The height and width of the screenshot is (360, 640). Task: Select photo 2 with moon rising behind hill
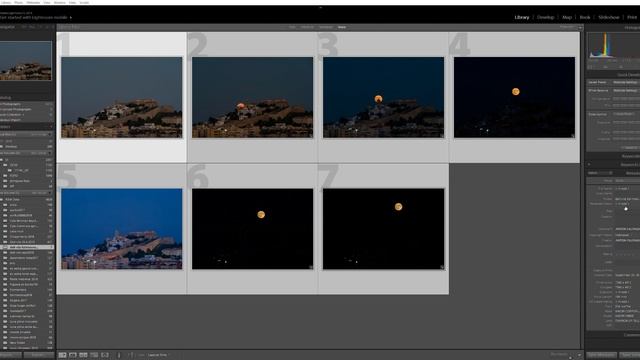252,97
